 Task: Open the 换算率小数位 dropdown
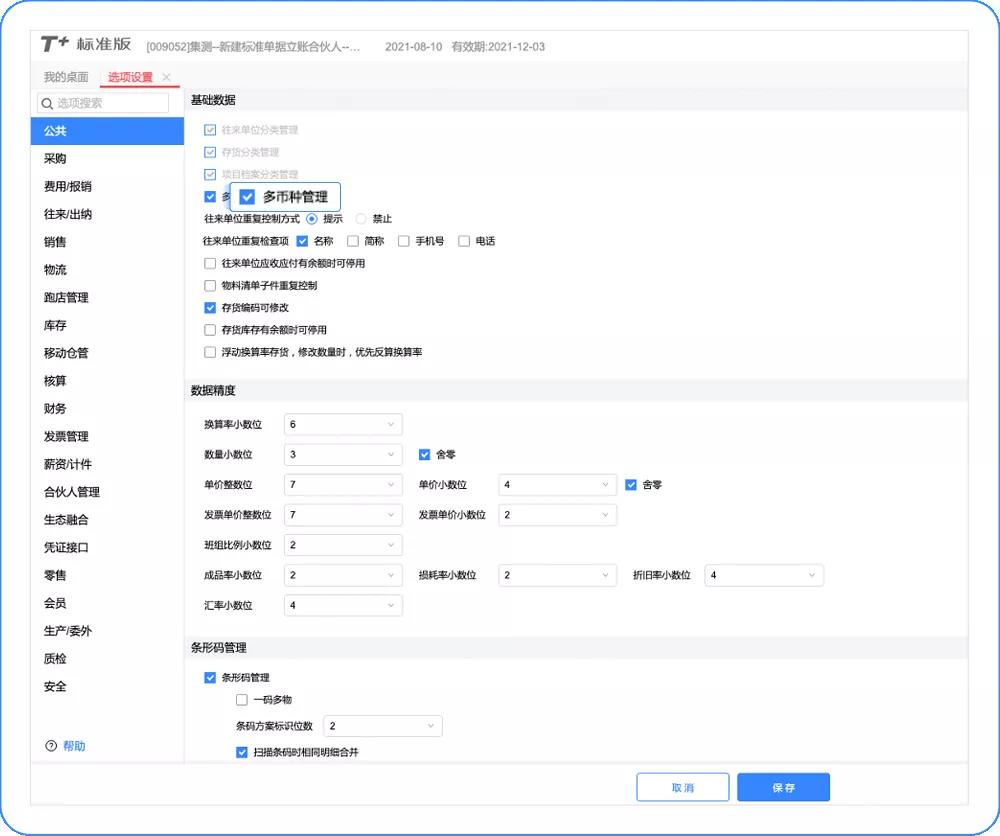343,425
